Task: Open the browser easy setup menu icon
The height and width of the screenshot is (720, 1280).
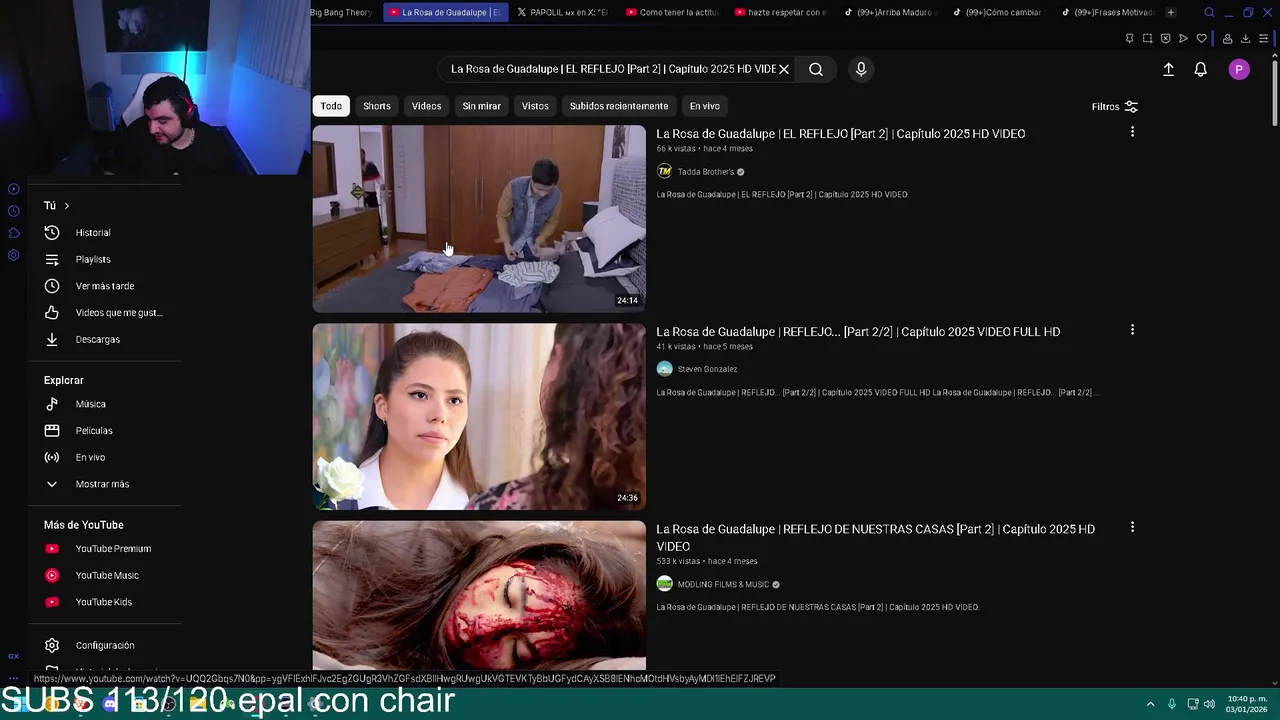Action: pos(1264,38)
